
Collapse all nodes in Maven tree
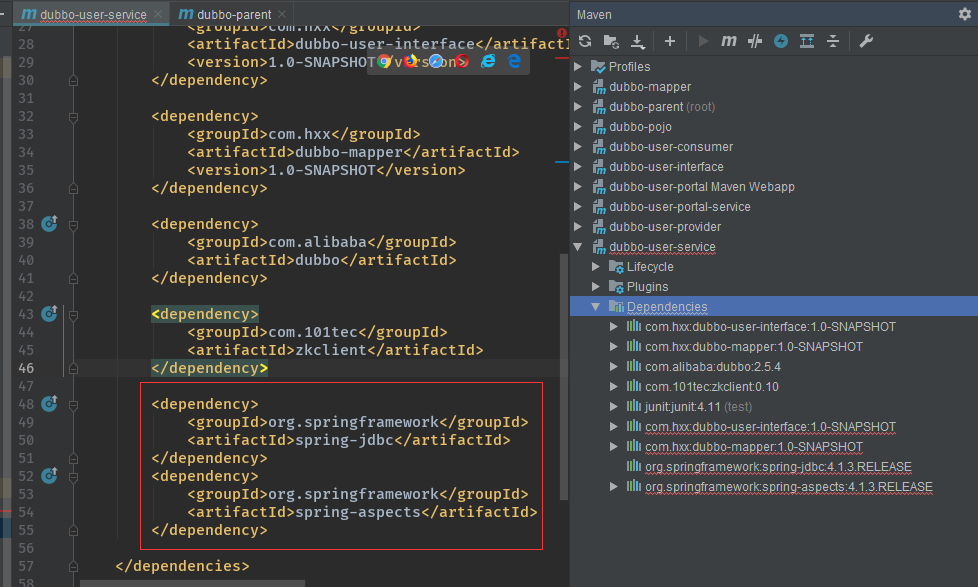point(833,41)
